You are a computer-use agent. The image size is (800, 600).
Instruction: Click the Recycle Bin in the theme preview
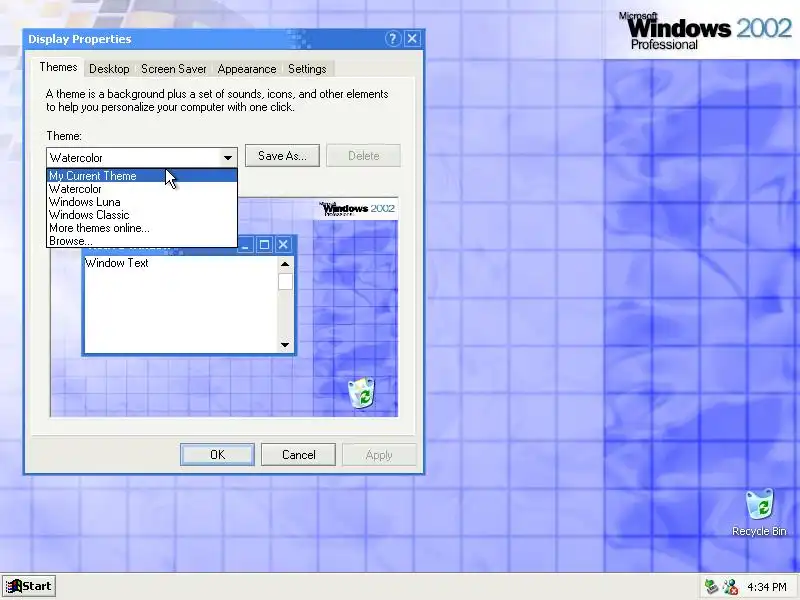click(361, 393)
